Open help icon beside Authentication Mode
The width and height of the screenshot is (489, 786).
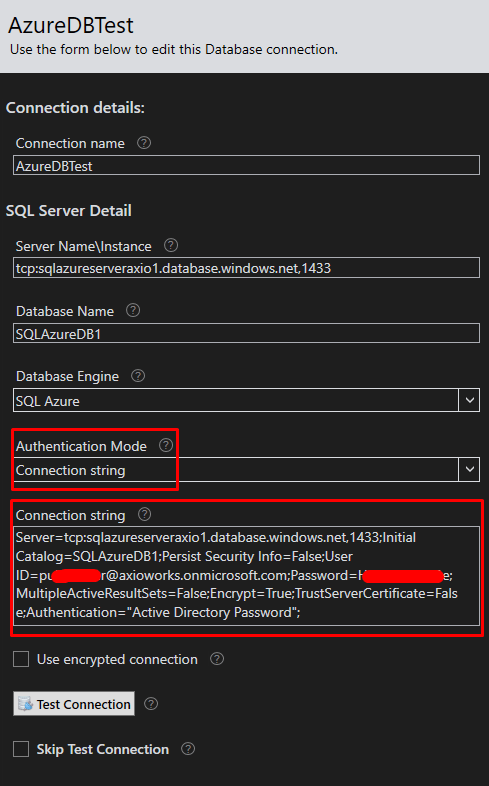[166, 445]
